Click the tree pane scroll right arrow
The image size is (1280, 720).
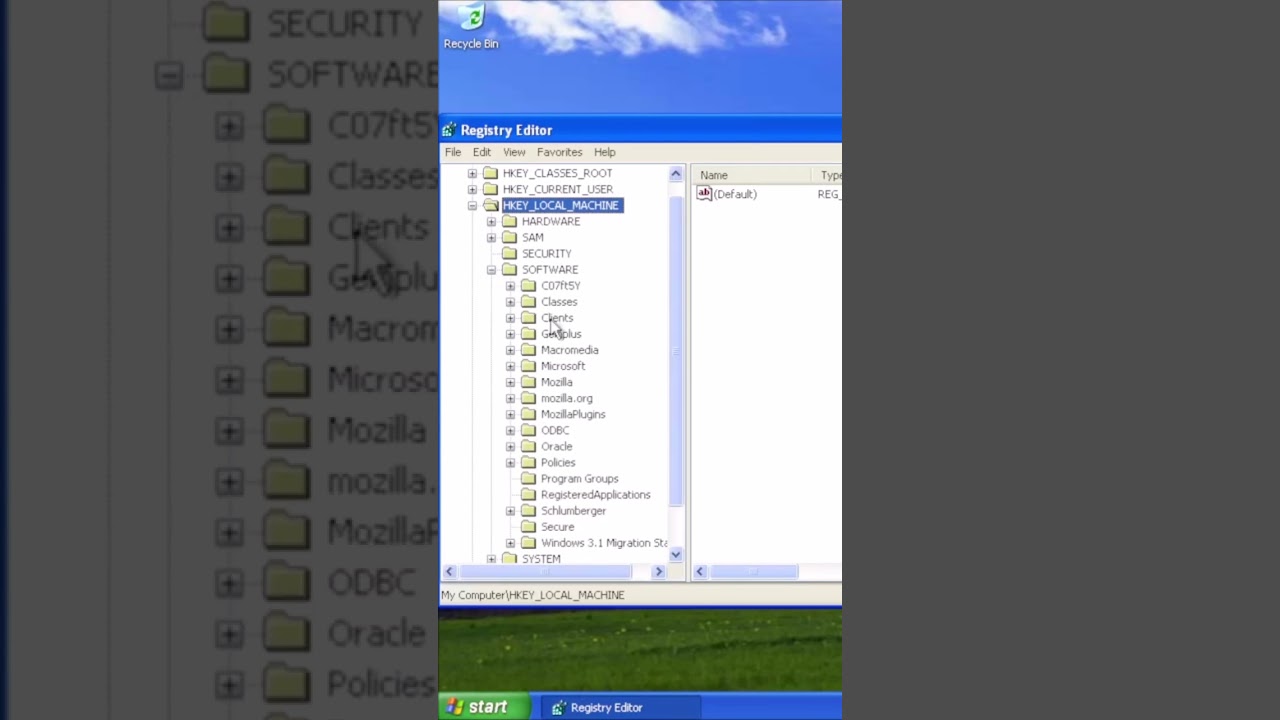(x=658, y=571)
